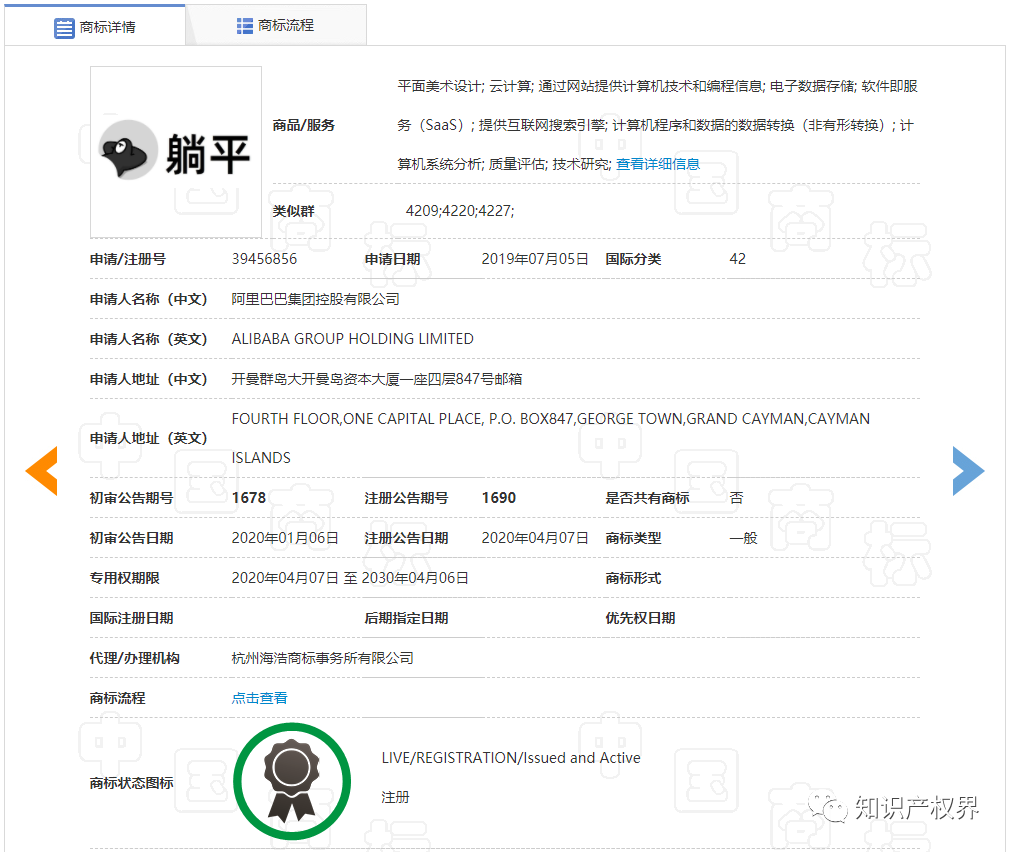Click the 优先权日期 label
This screenshot has width=1012, height=852.
click(x=640, y=618)
